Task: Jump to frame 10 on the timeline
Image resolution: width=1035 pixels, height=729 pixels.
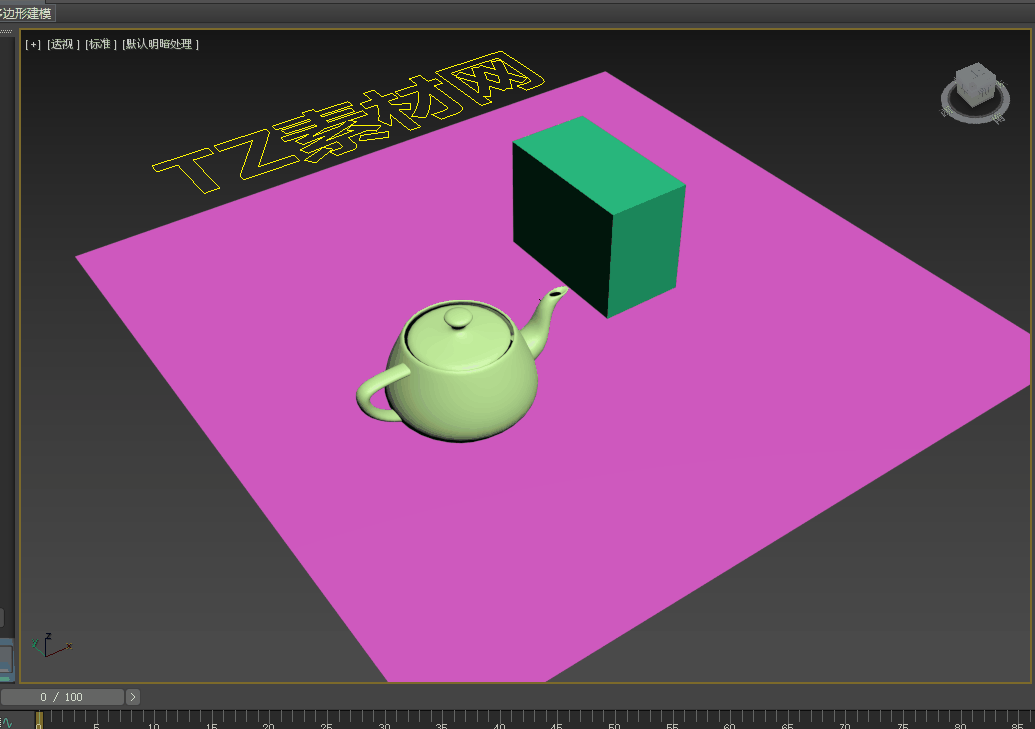Action: pyautogui.click(x=154, y=720)
